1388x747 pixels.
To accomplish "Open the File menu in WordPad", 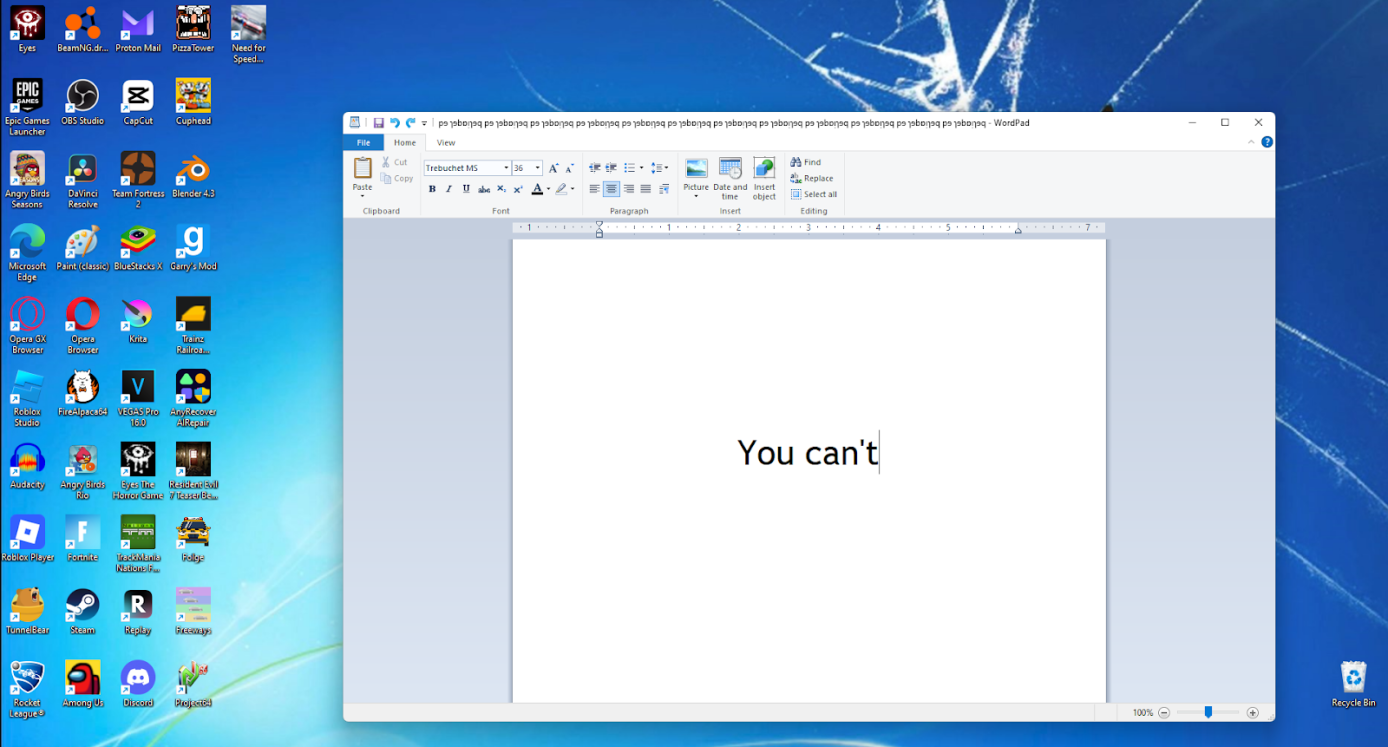I will pyautogui.click(x=363, y=143).
